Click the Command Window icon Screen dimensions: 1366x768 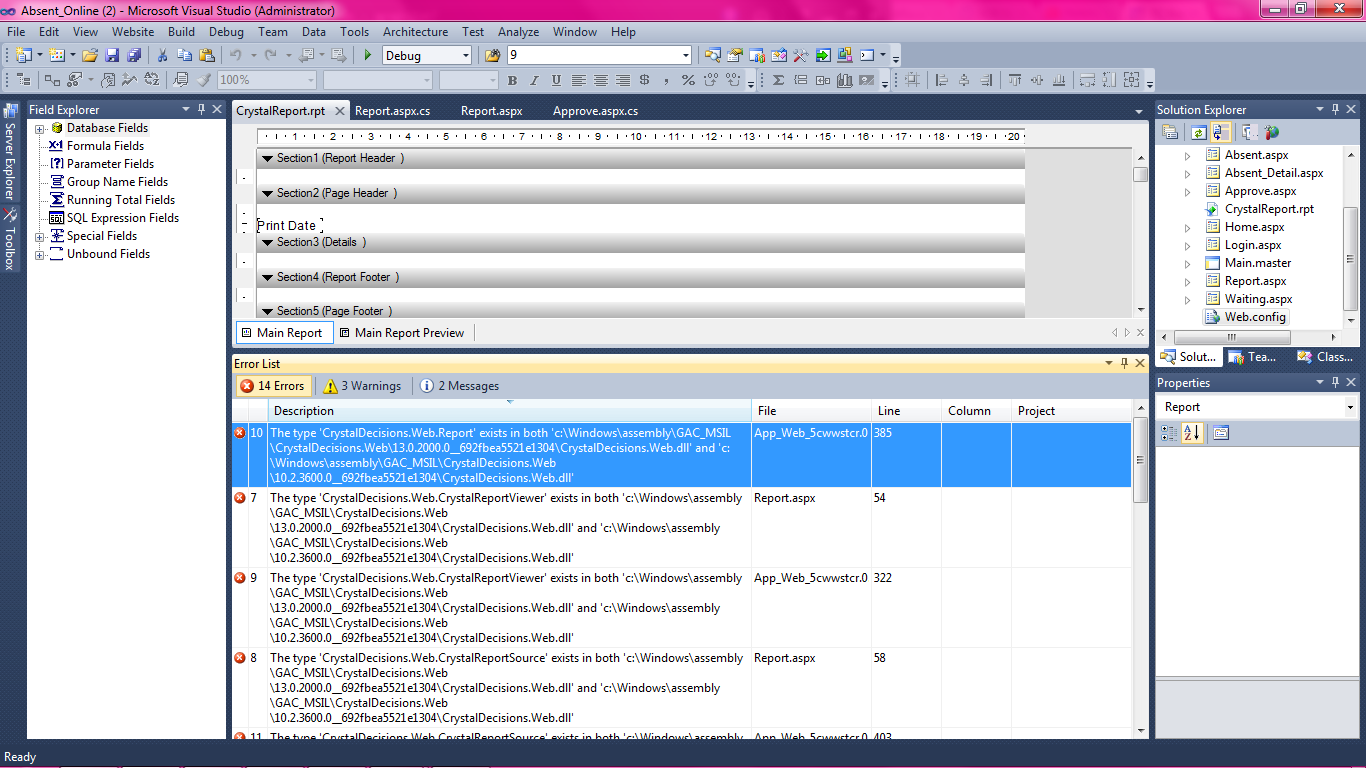coord(868,56)
